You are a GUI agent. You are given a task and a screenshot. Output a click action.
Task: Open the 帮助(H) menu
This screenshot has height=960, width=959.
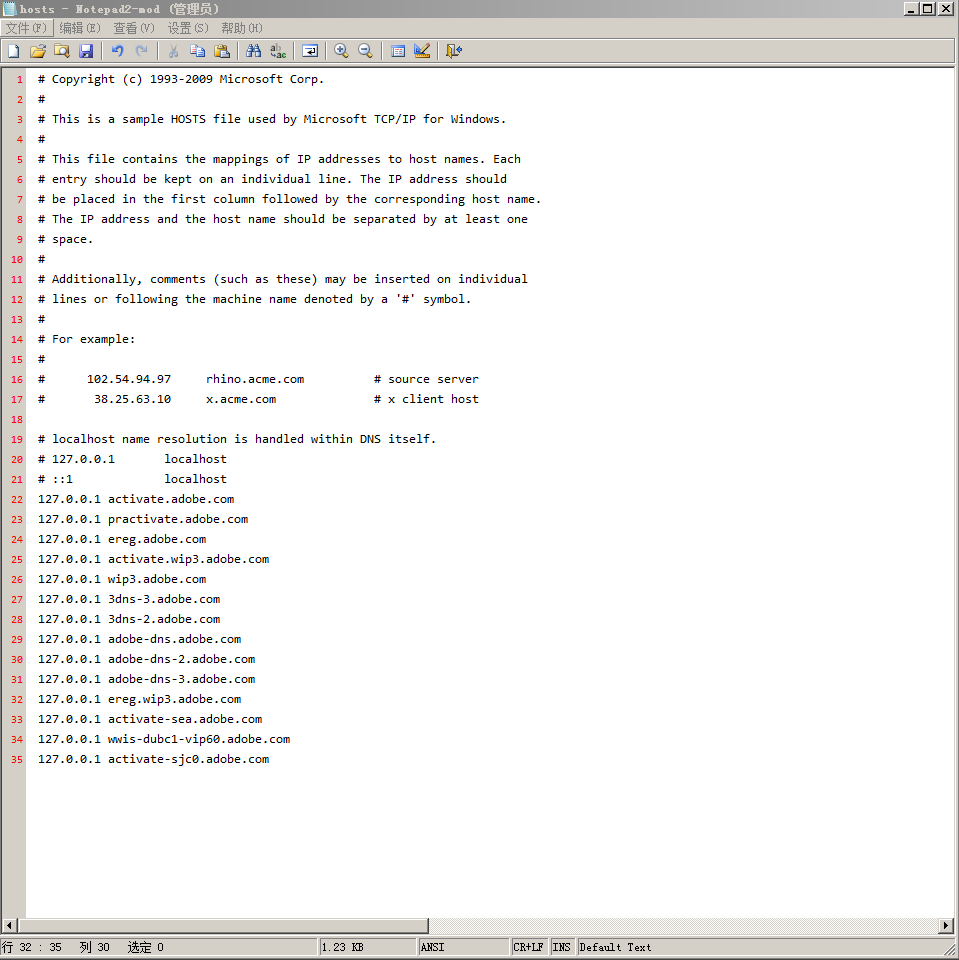(x=242, y=28)
